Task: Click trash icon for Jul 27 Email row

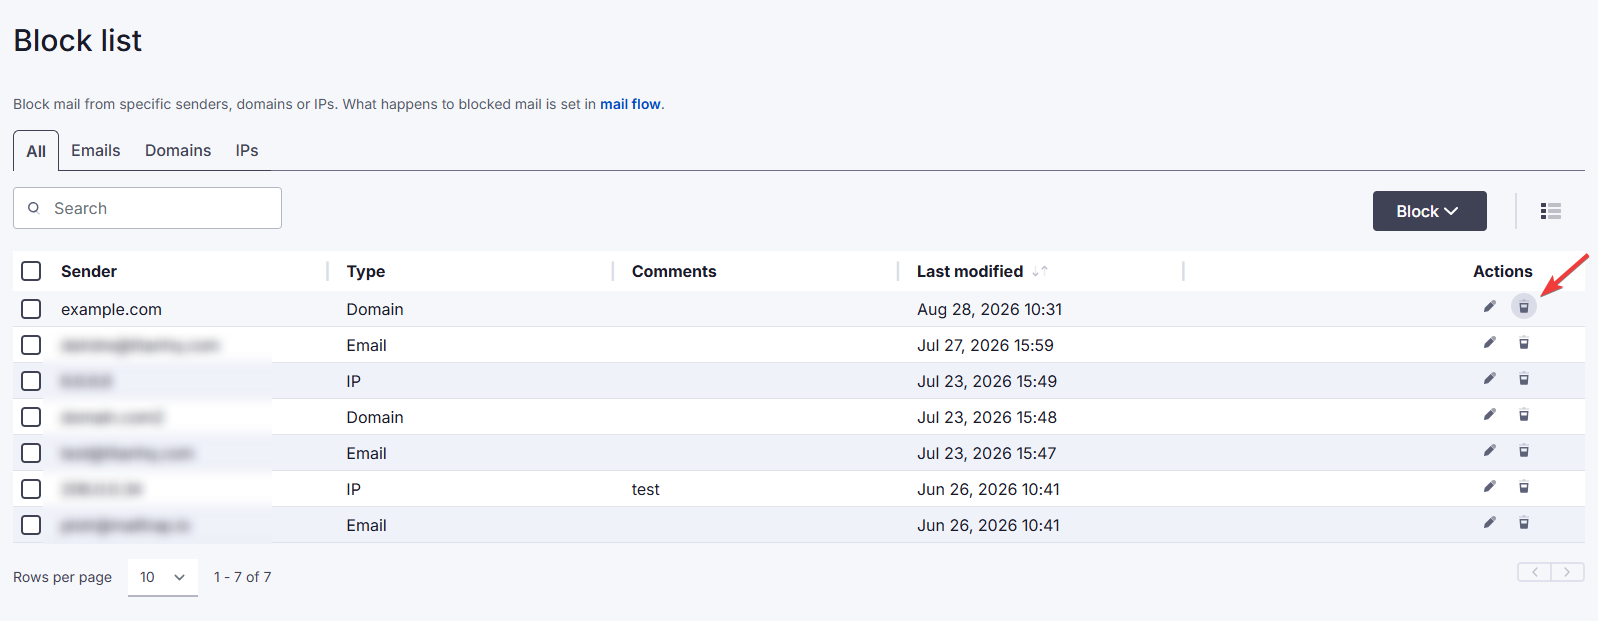Action: [x=1524, y=343]
